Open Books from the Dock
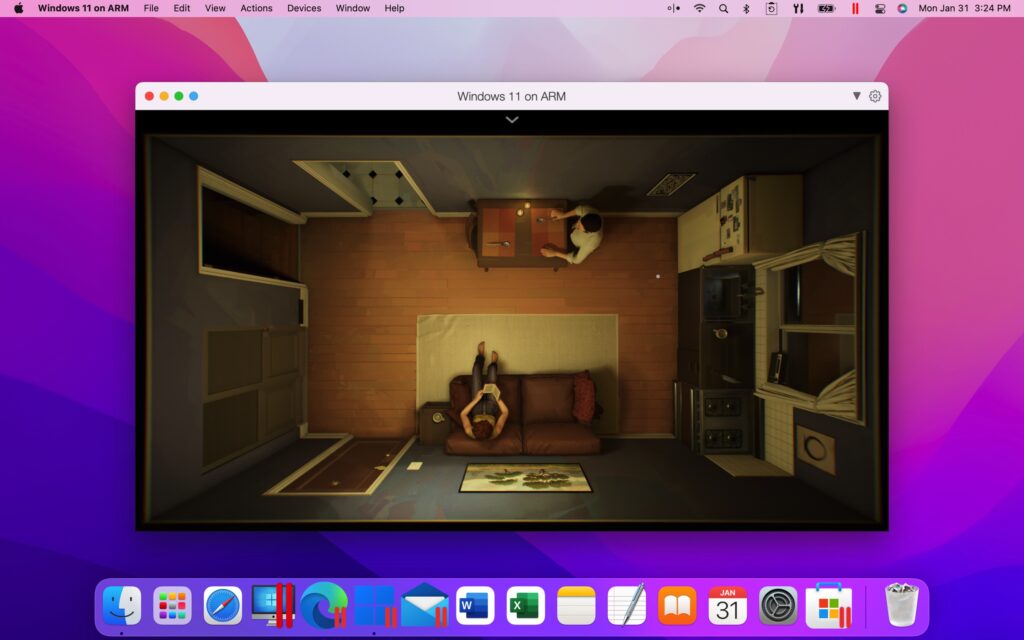 coord(677,605)
